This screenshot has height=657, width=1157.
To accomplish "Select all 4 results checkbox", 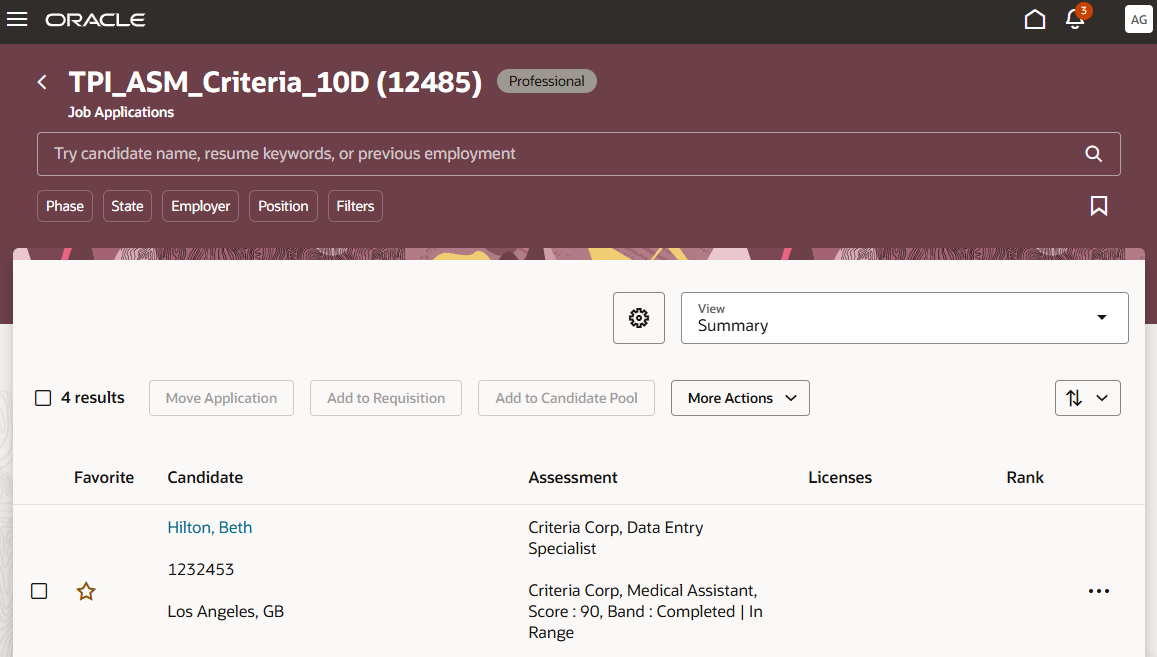I will [x=43, y=398].
